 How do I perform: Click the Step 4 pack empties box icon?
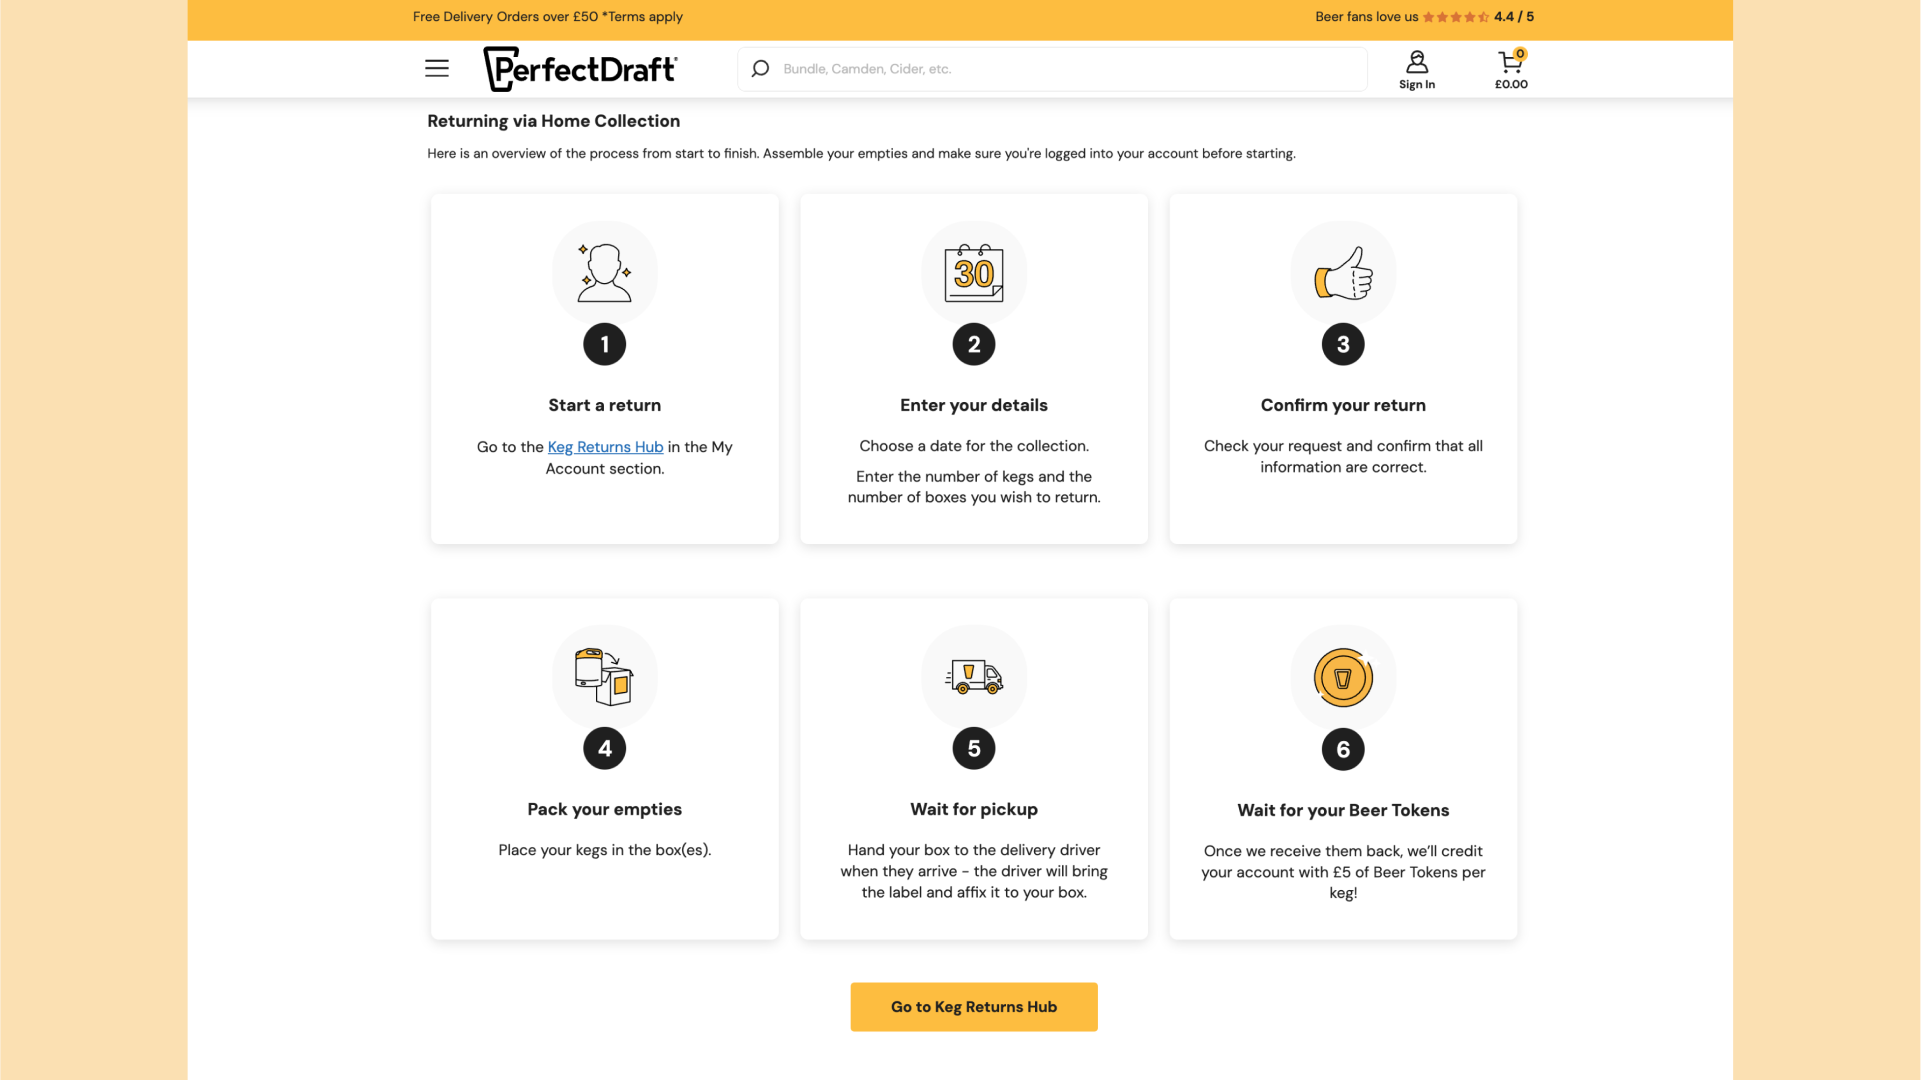point(604,675)
